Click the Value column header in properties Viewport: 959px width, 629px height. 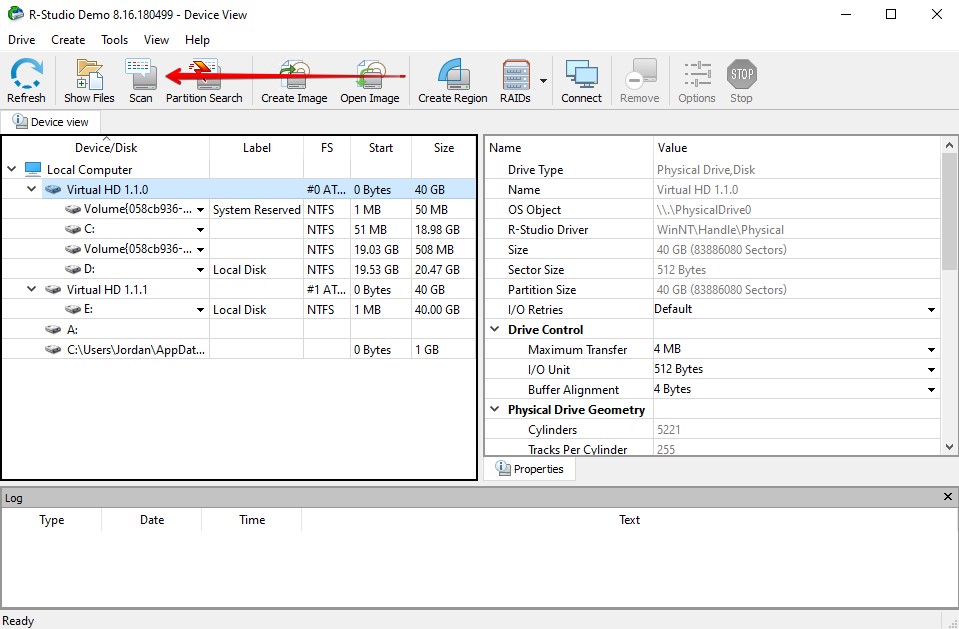tap(796, 147)
